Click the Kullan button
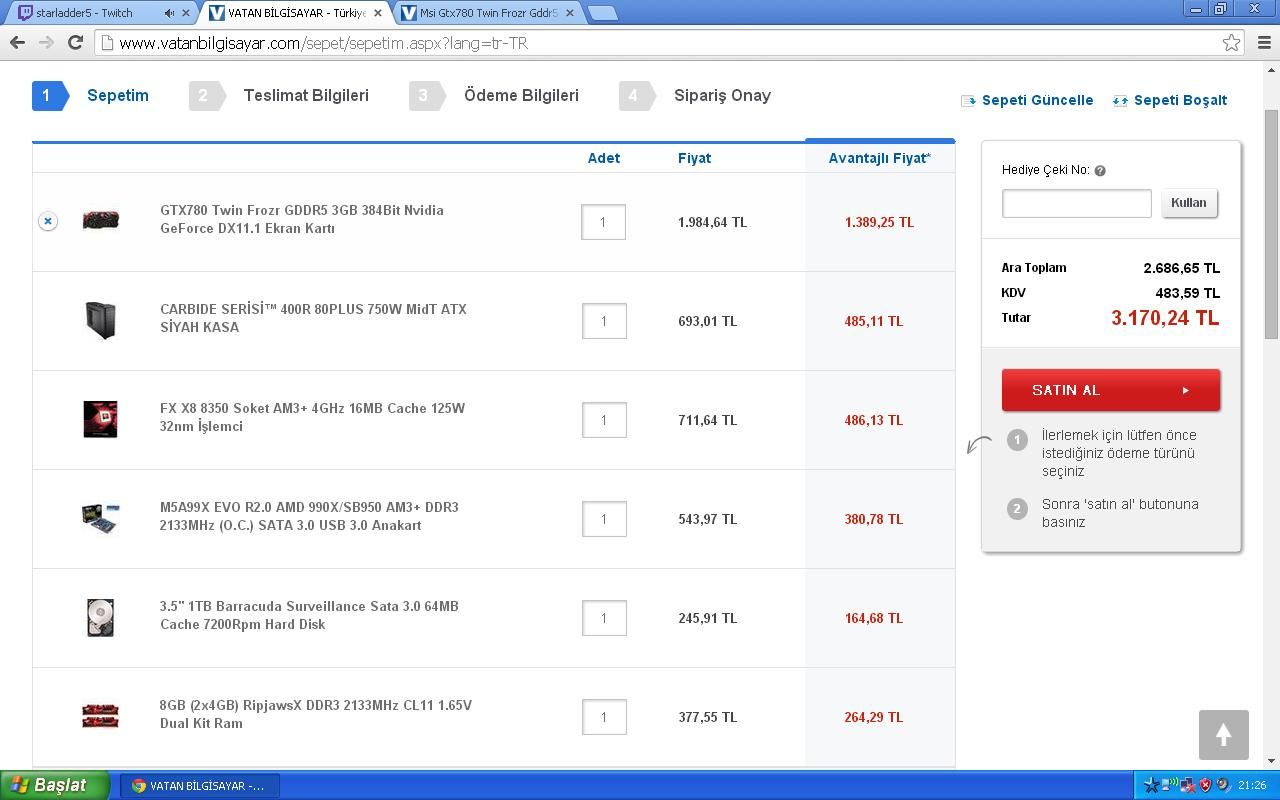 1189,203
